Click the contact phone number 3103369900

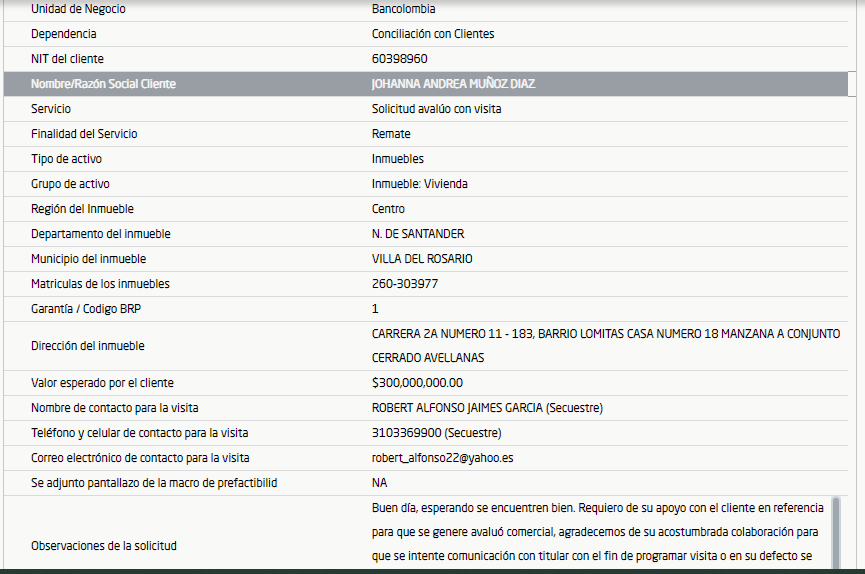436,433
